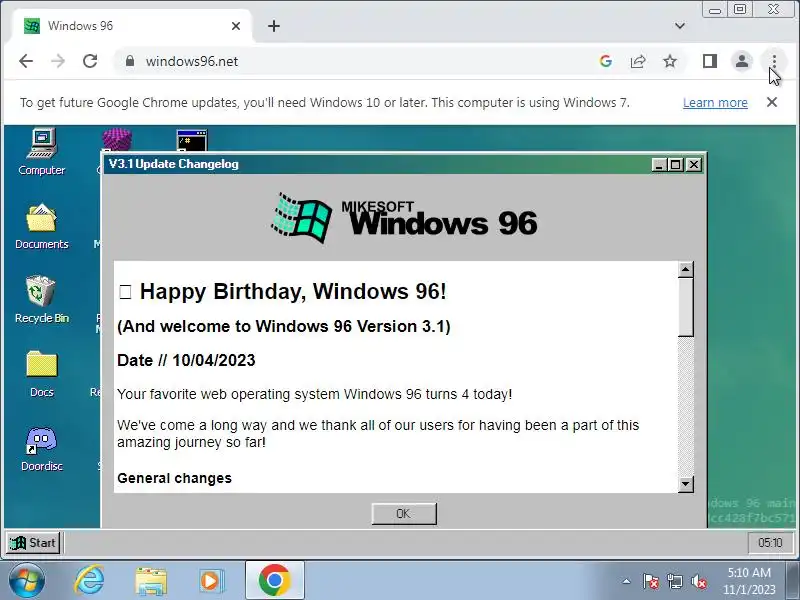Screen dimensions: 800x600
Task: Show hidden system tray icons
Action: [x=627, y=581]
